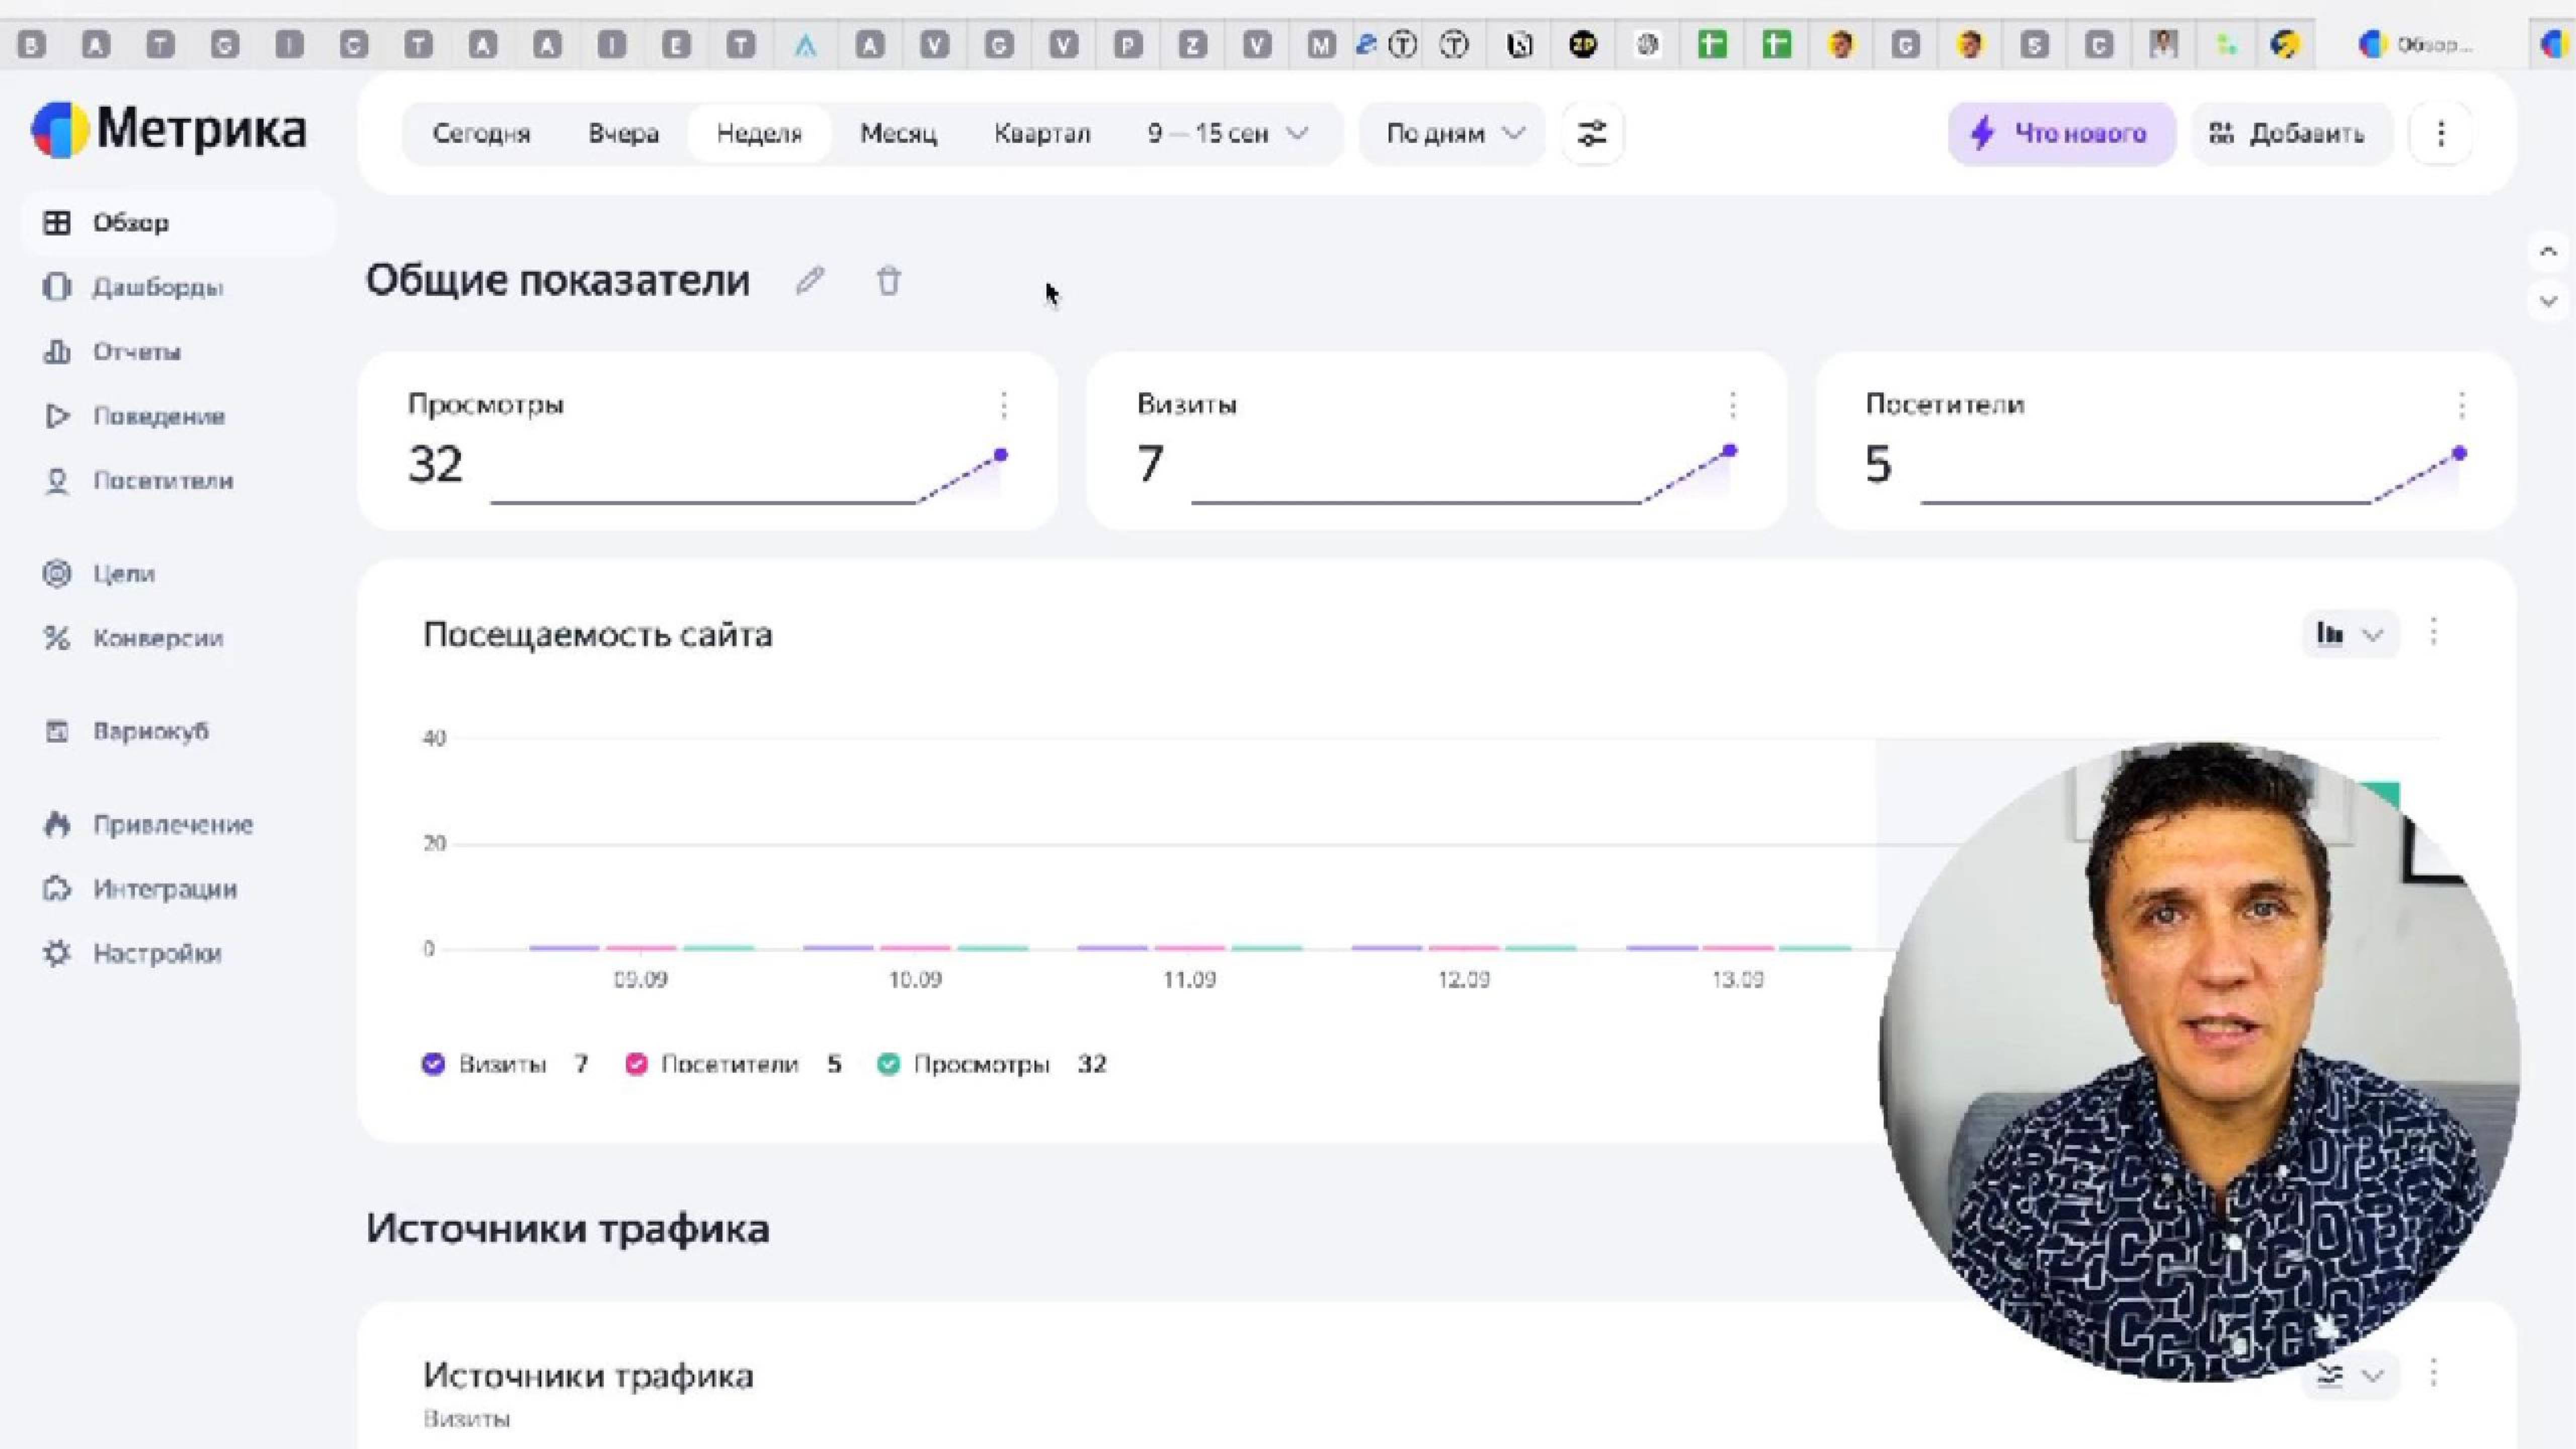Click the pencil edit icon beside Общие показатели
This screenshot has width=2576, height=1449.
pyautogui.click(x=810, y=281)
